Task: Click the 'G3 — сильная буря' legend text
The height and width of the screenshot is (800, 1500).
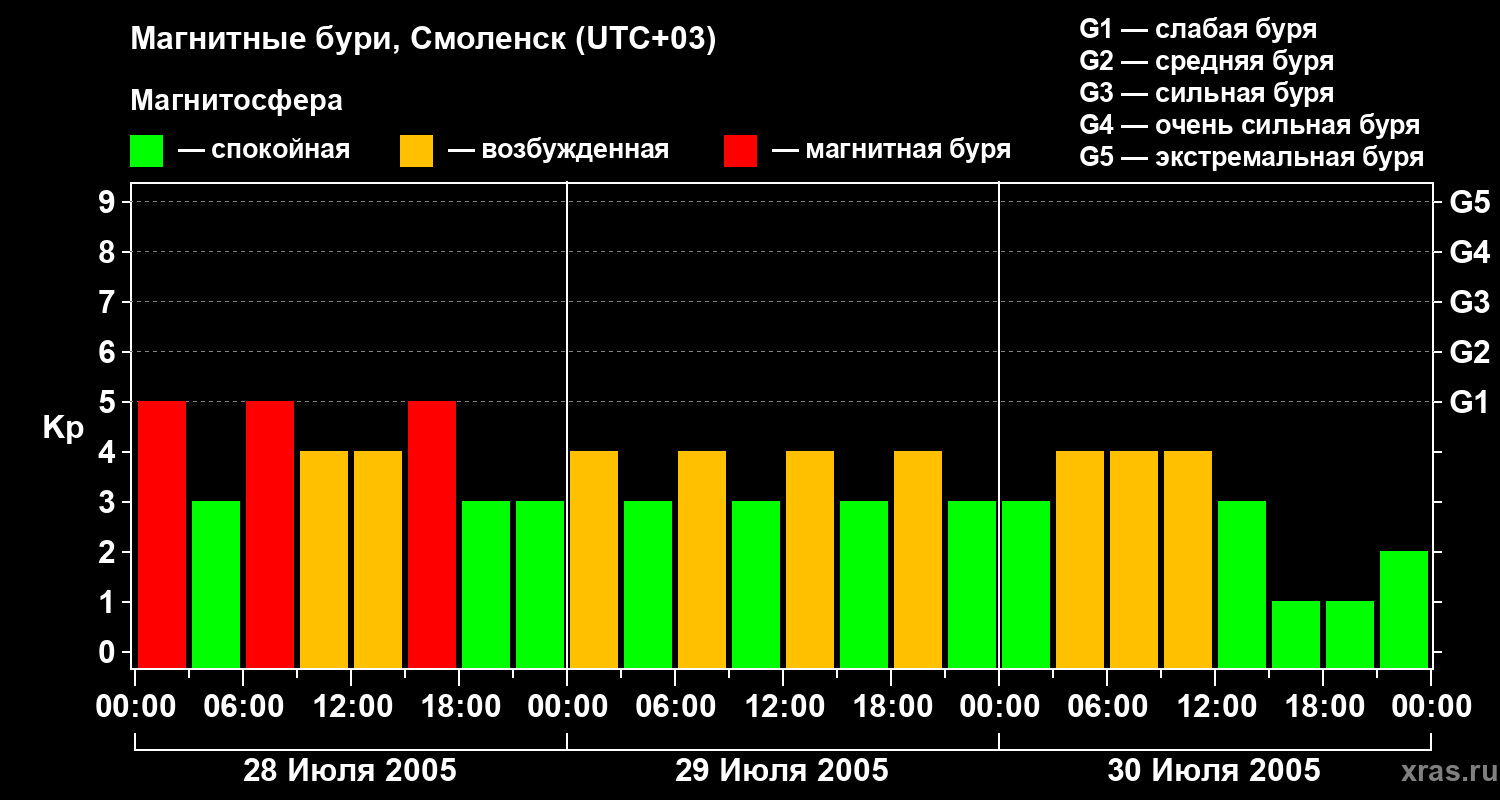Action: tap(1207, 93)
